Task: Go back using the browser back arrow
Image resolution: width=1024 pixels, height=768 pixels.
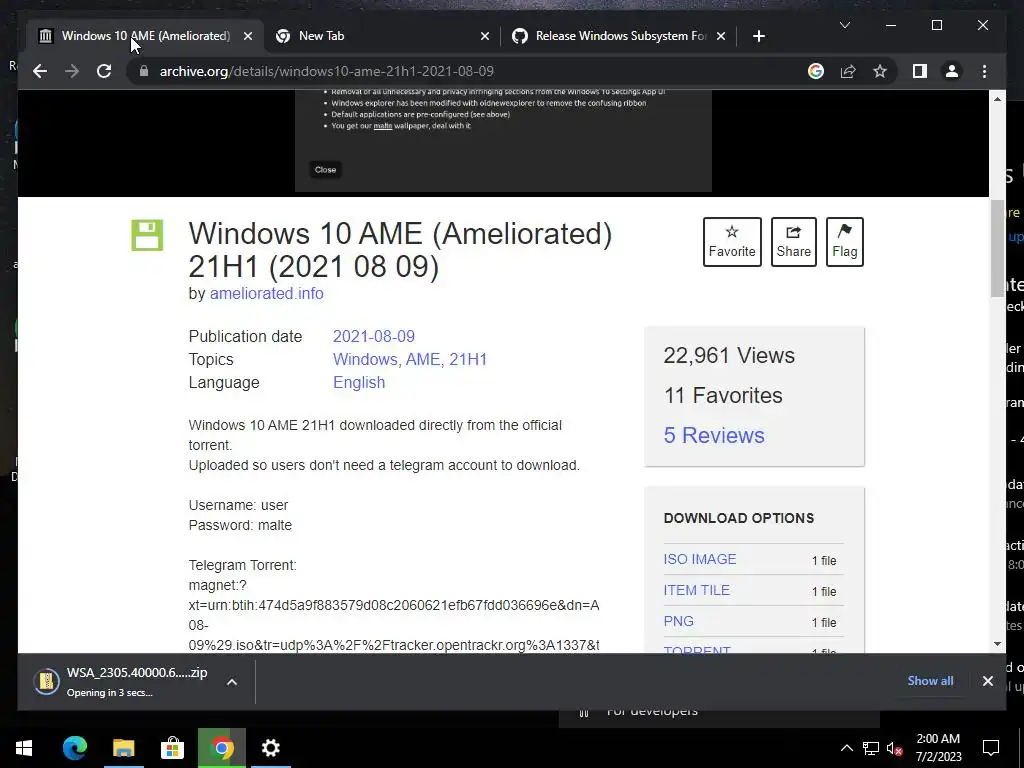Action: pos(40,71)
